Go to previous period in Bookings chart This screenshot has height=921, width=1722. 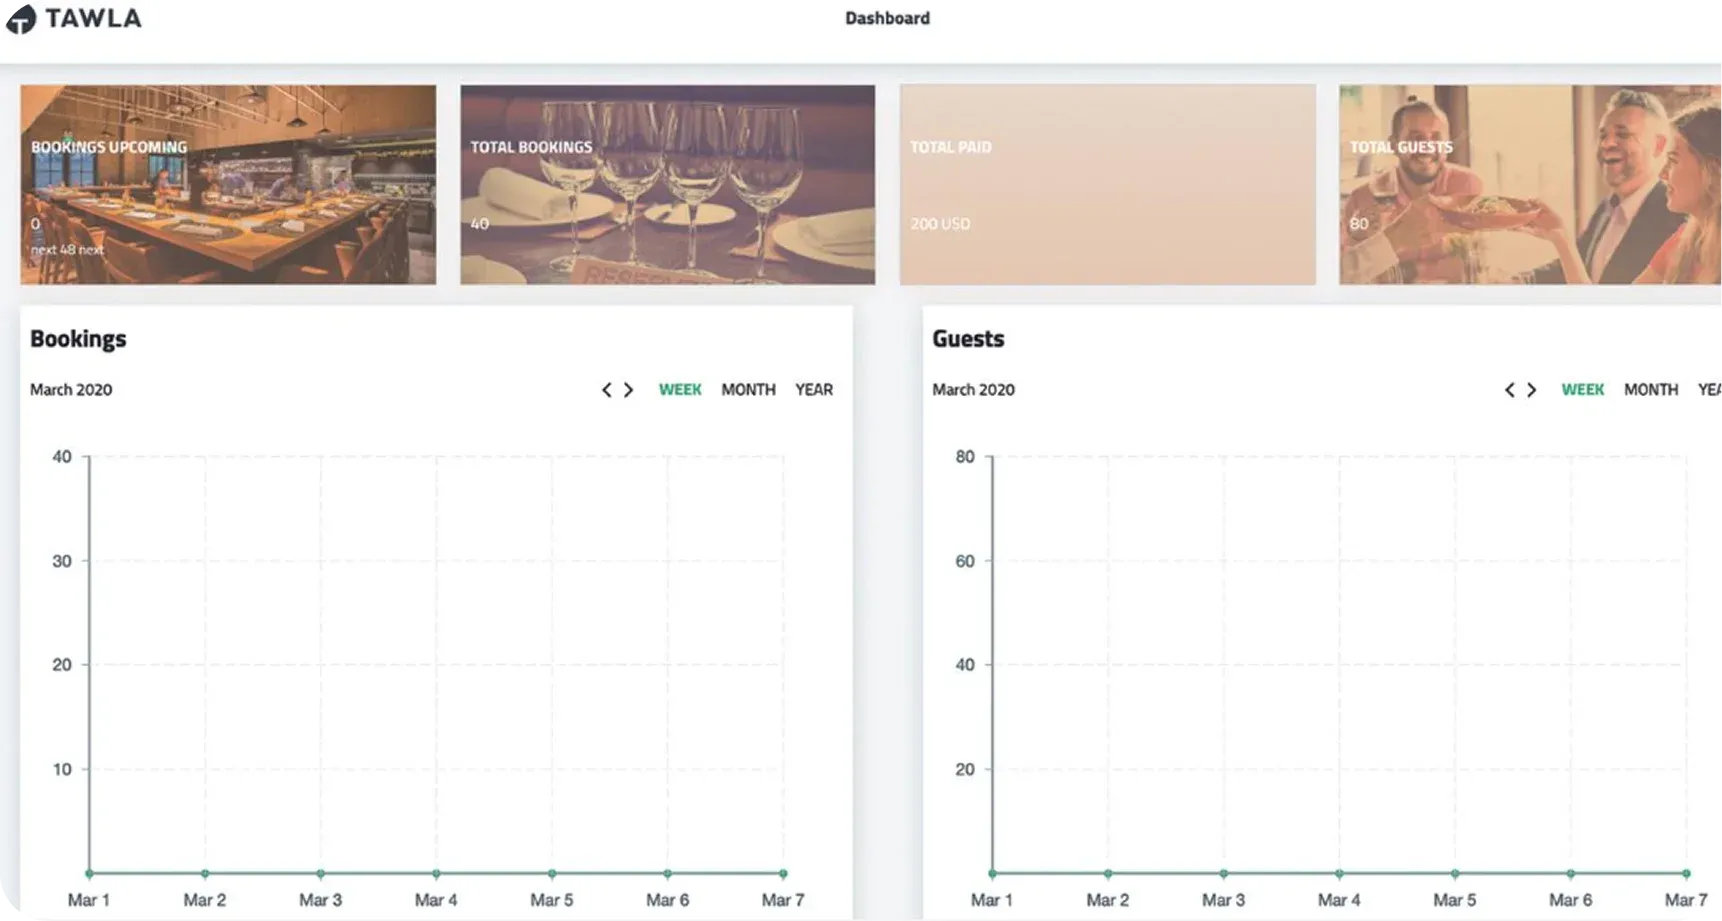pos(606,390)
